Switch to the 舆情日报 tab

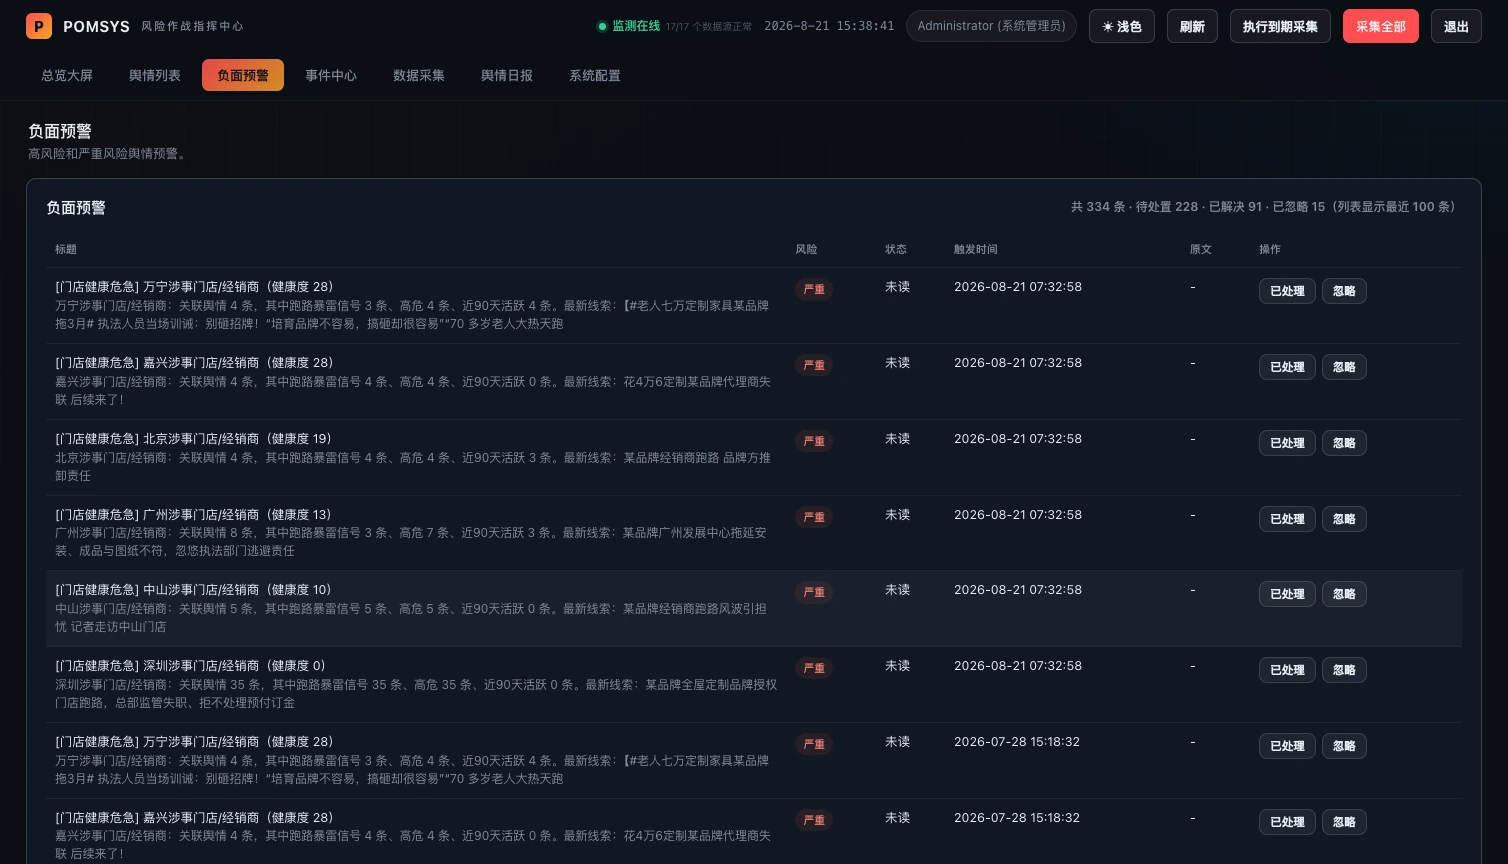tap(507, 75)
